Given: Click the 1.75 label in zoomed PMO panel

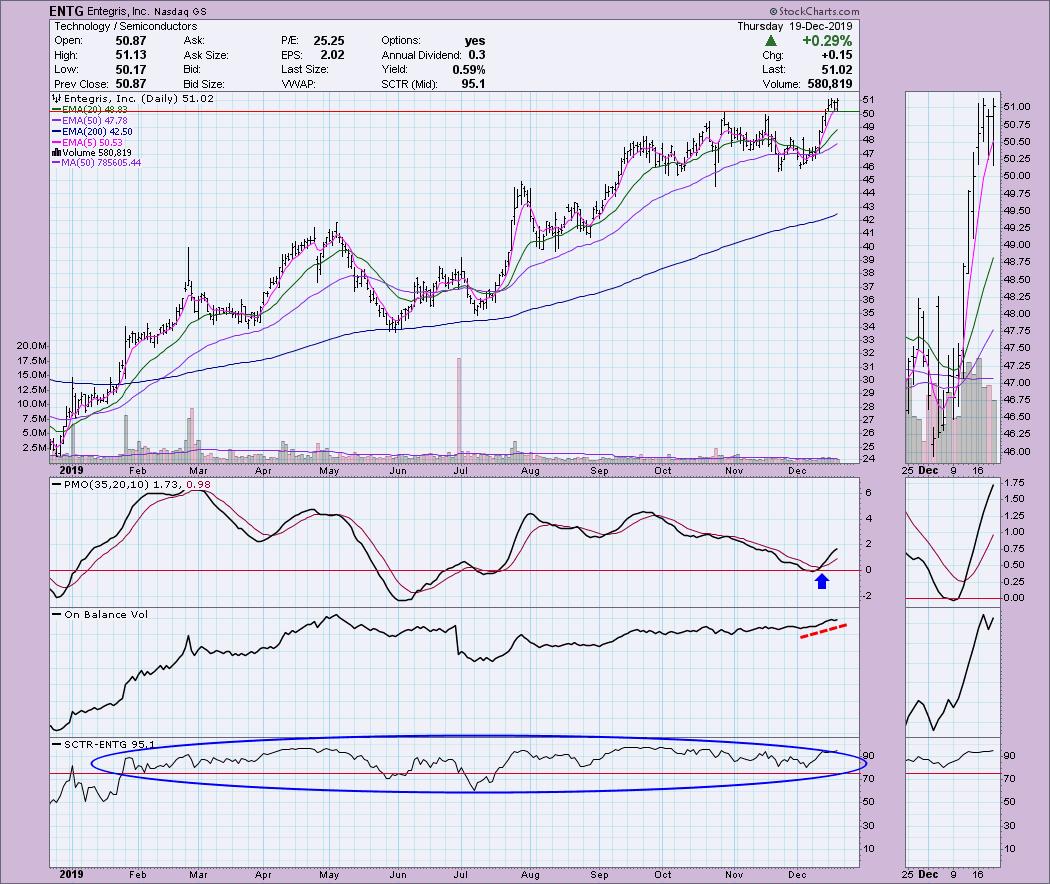Looking at the screenshot, I should (1015, 482).
